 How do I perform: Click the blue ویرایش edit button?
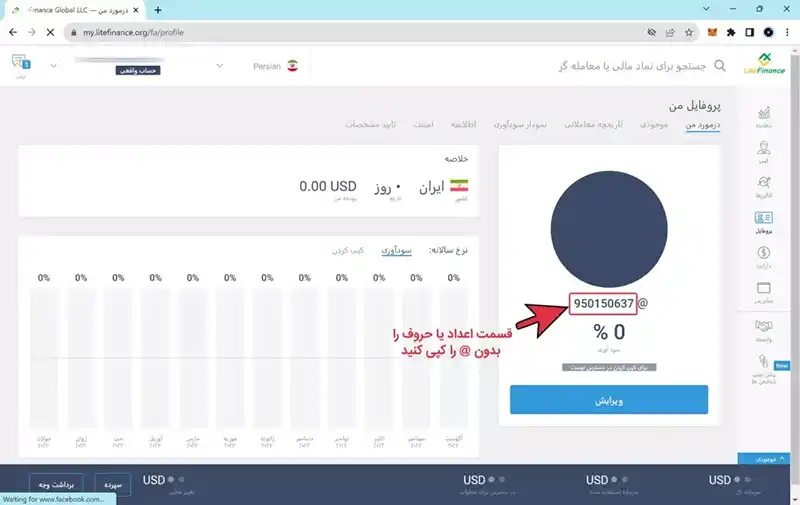click(x=609, y=399)
